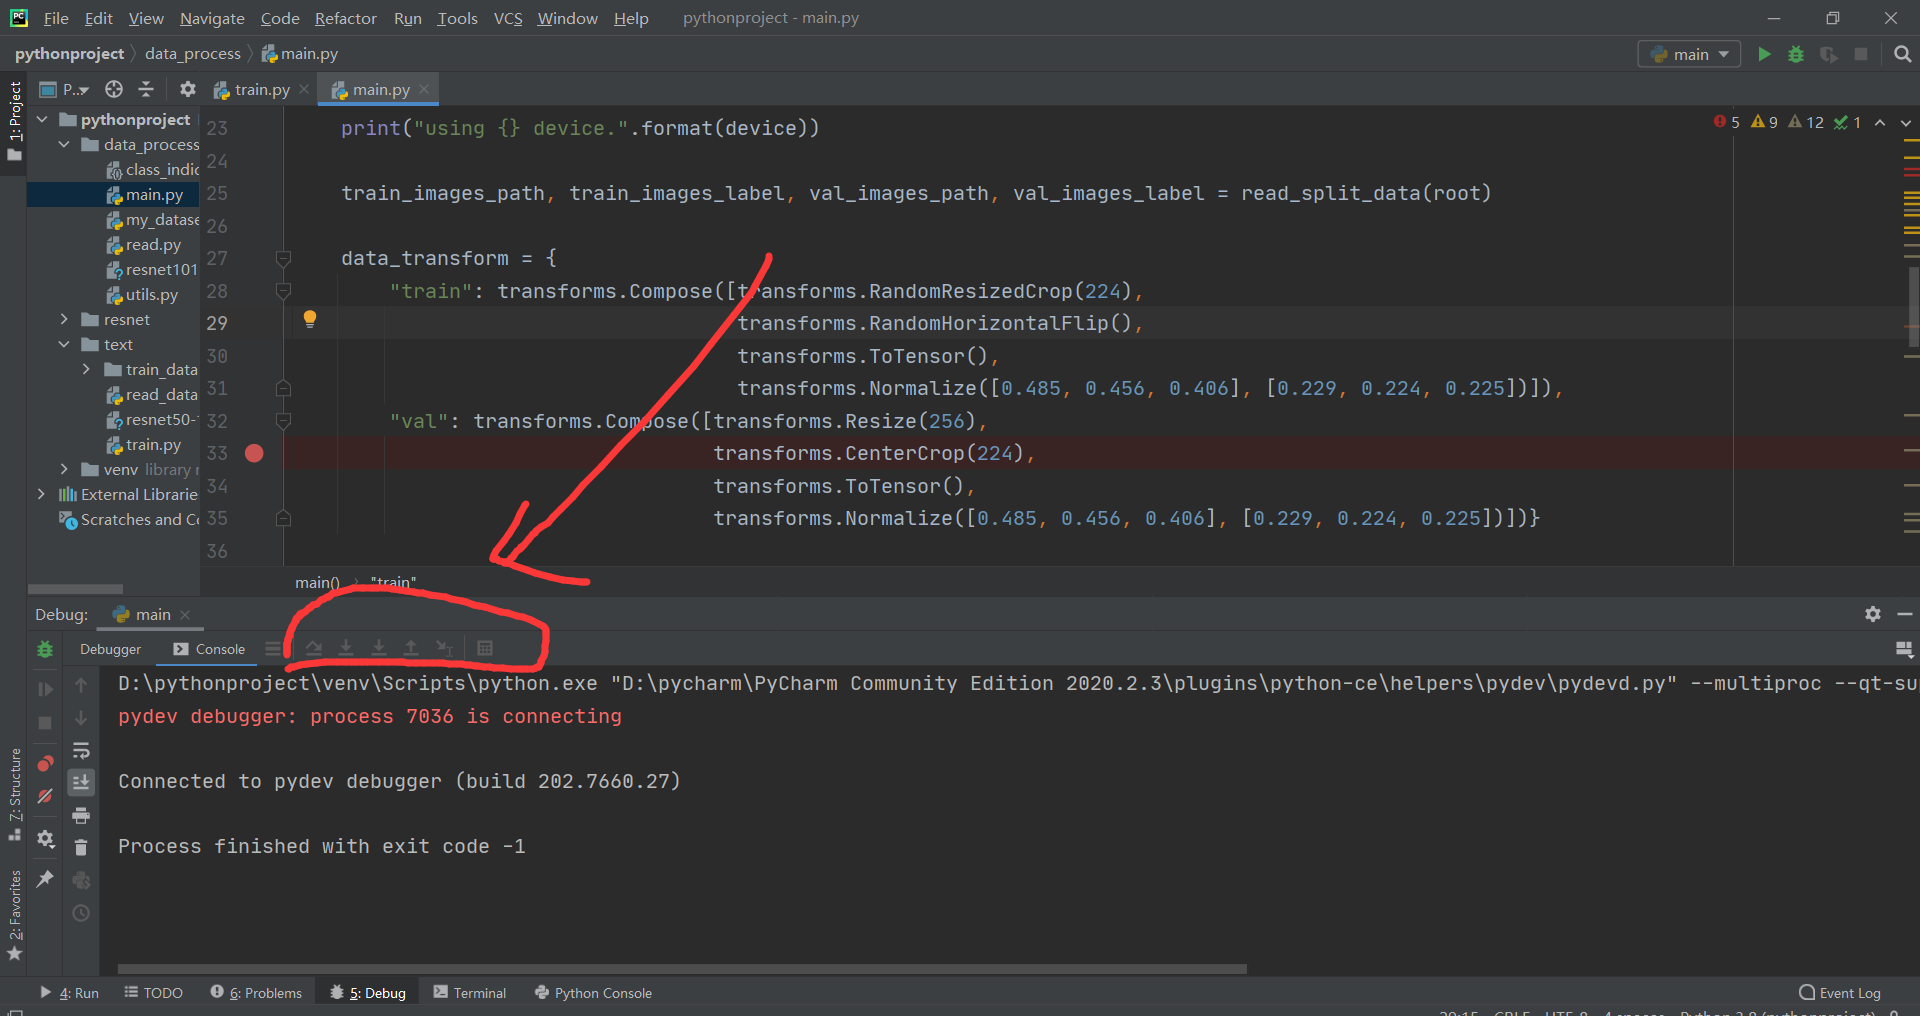Open Event Log
Viewport: 1920px width, 1016px height.
pyautogui.click(x=1840, y=992)
